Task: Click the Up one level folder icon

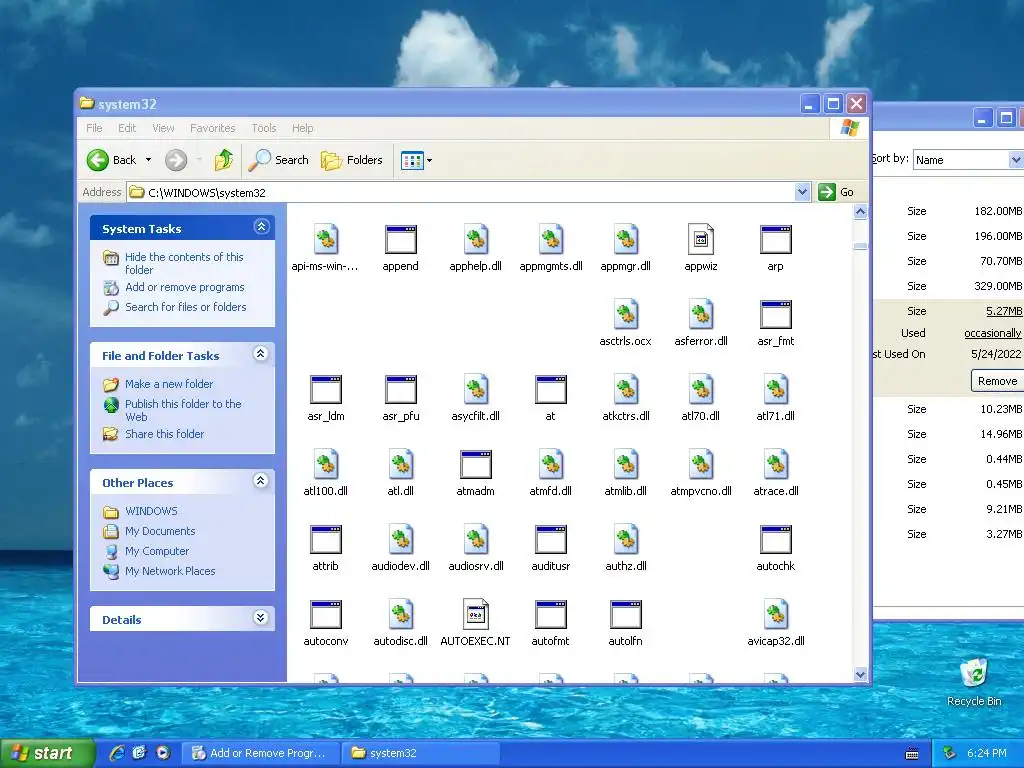Action: (x=223, y=159)
